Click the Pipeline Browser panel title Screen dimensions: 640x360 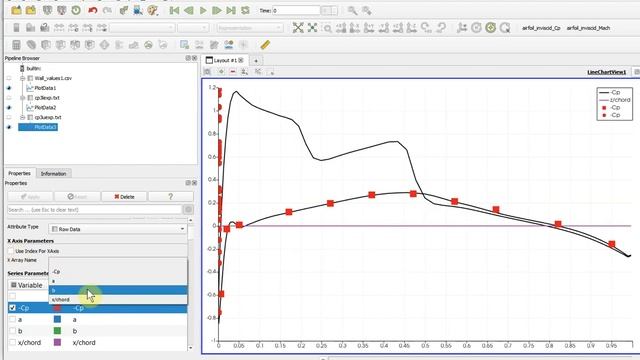(22, 58)
